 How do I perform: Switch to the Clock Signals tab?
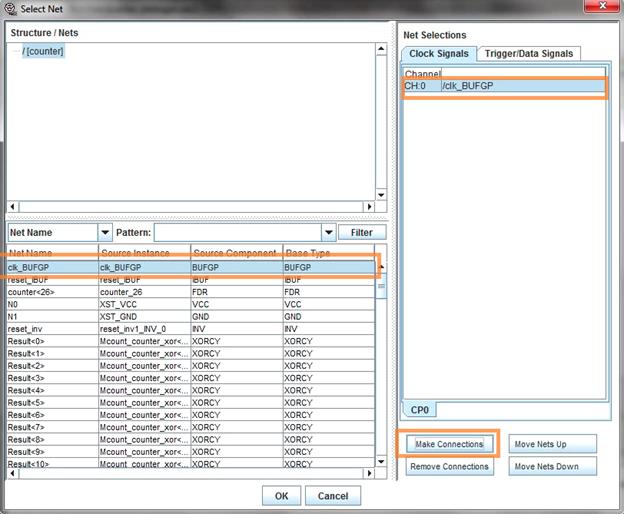438,54
